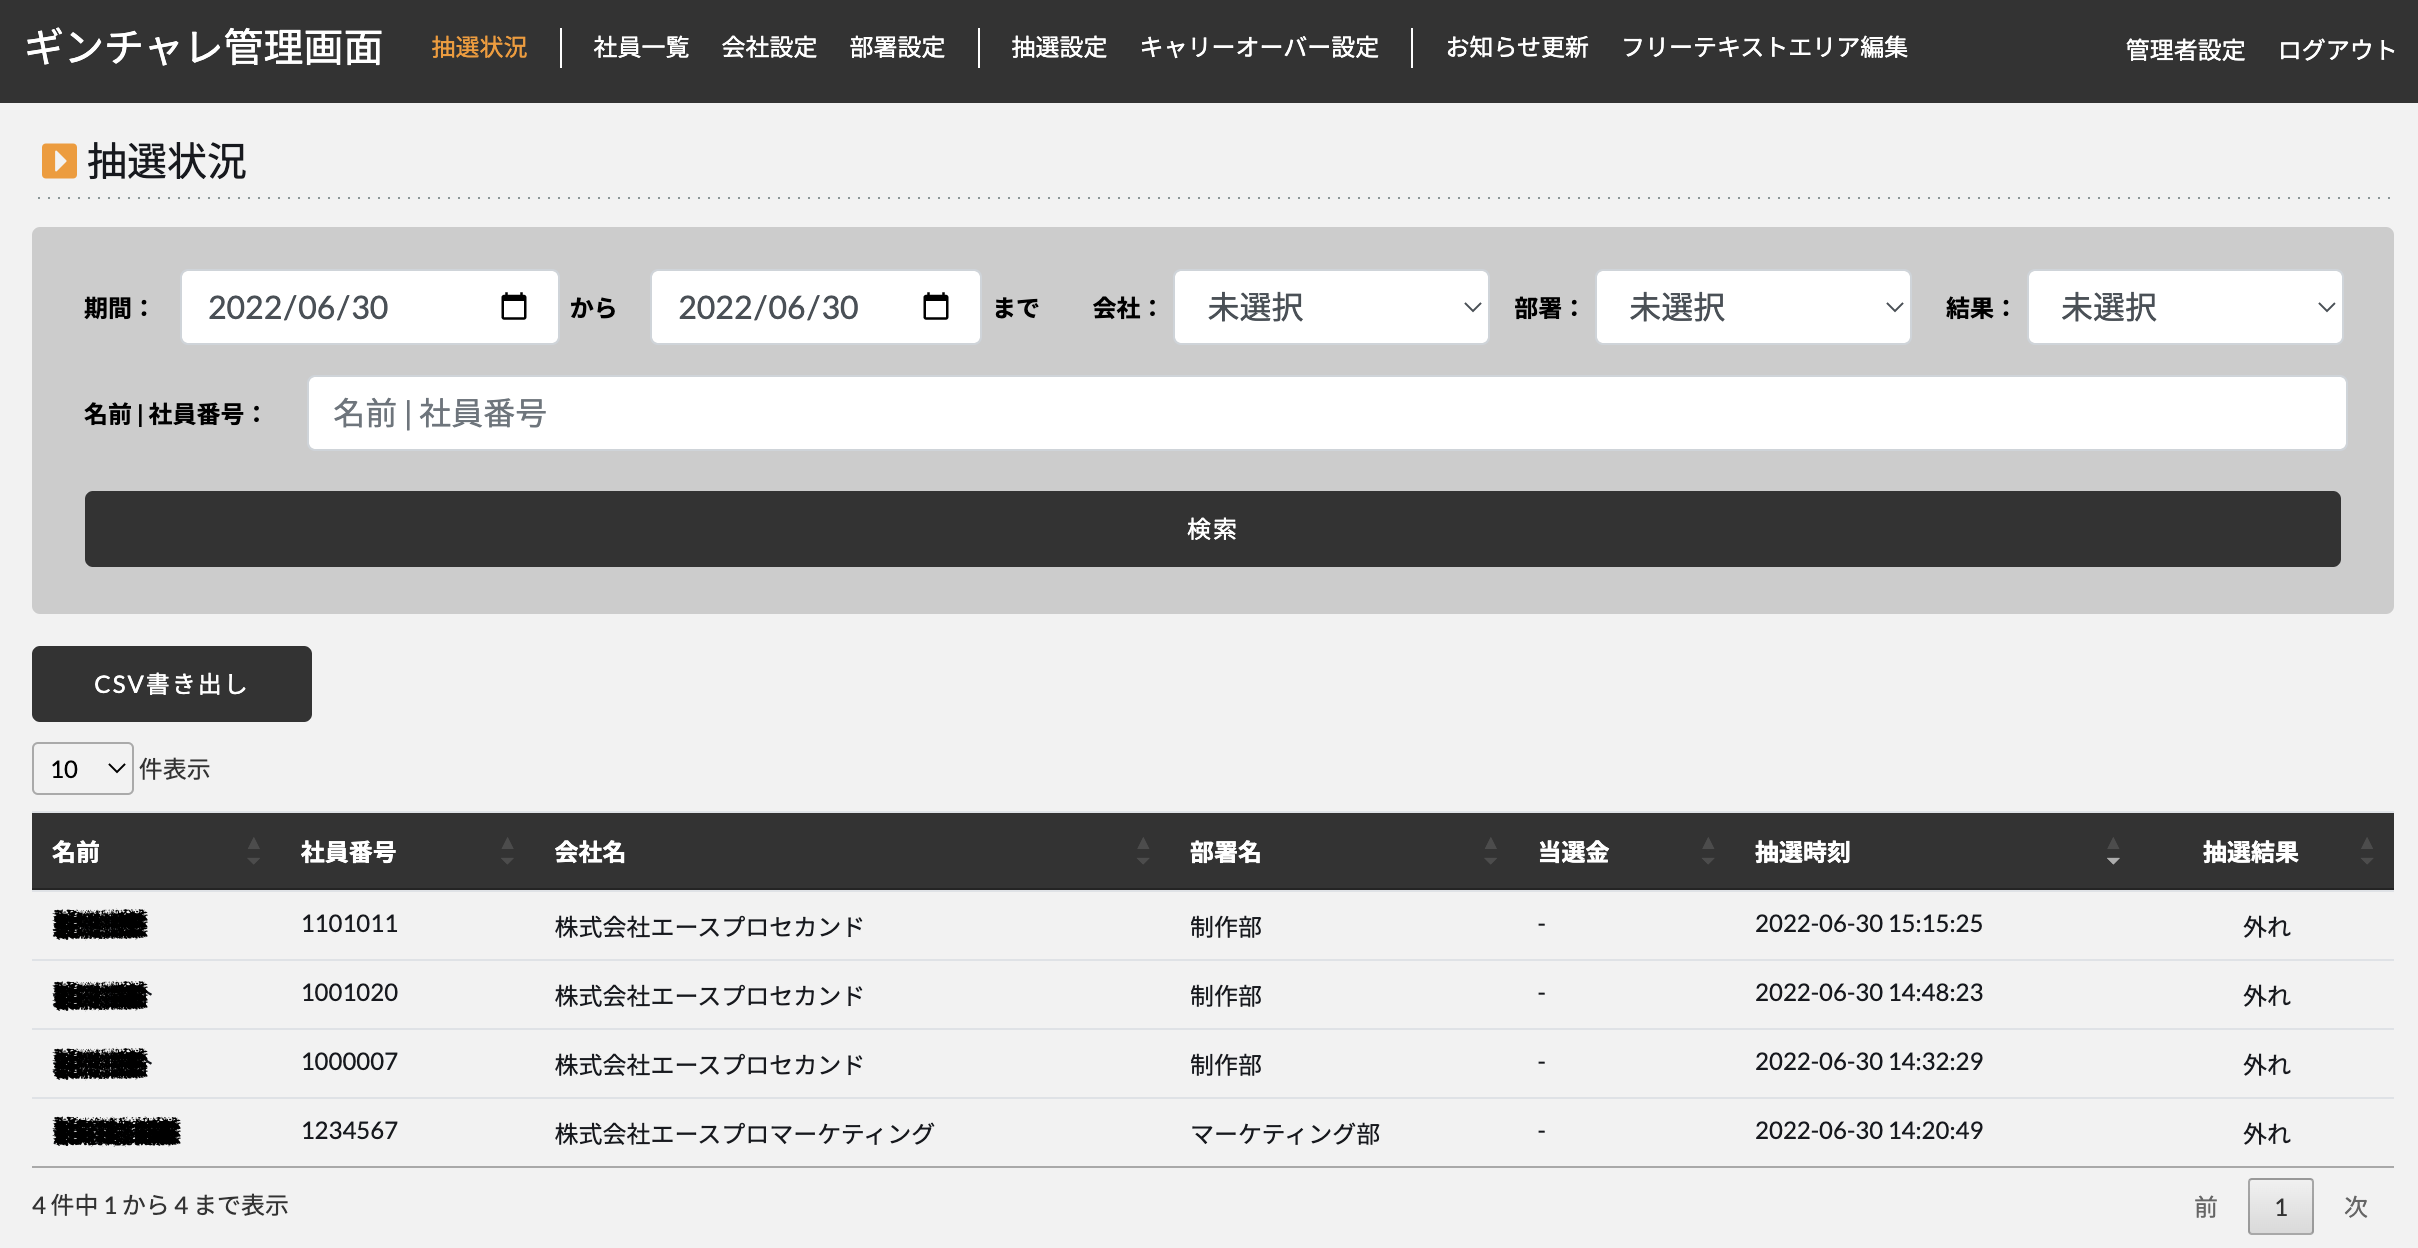
Task: Open 抽選設定 in top navigation
Action: pyautogui.click(x=1059, y=48)
